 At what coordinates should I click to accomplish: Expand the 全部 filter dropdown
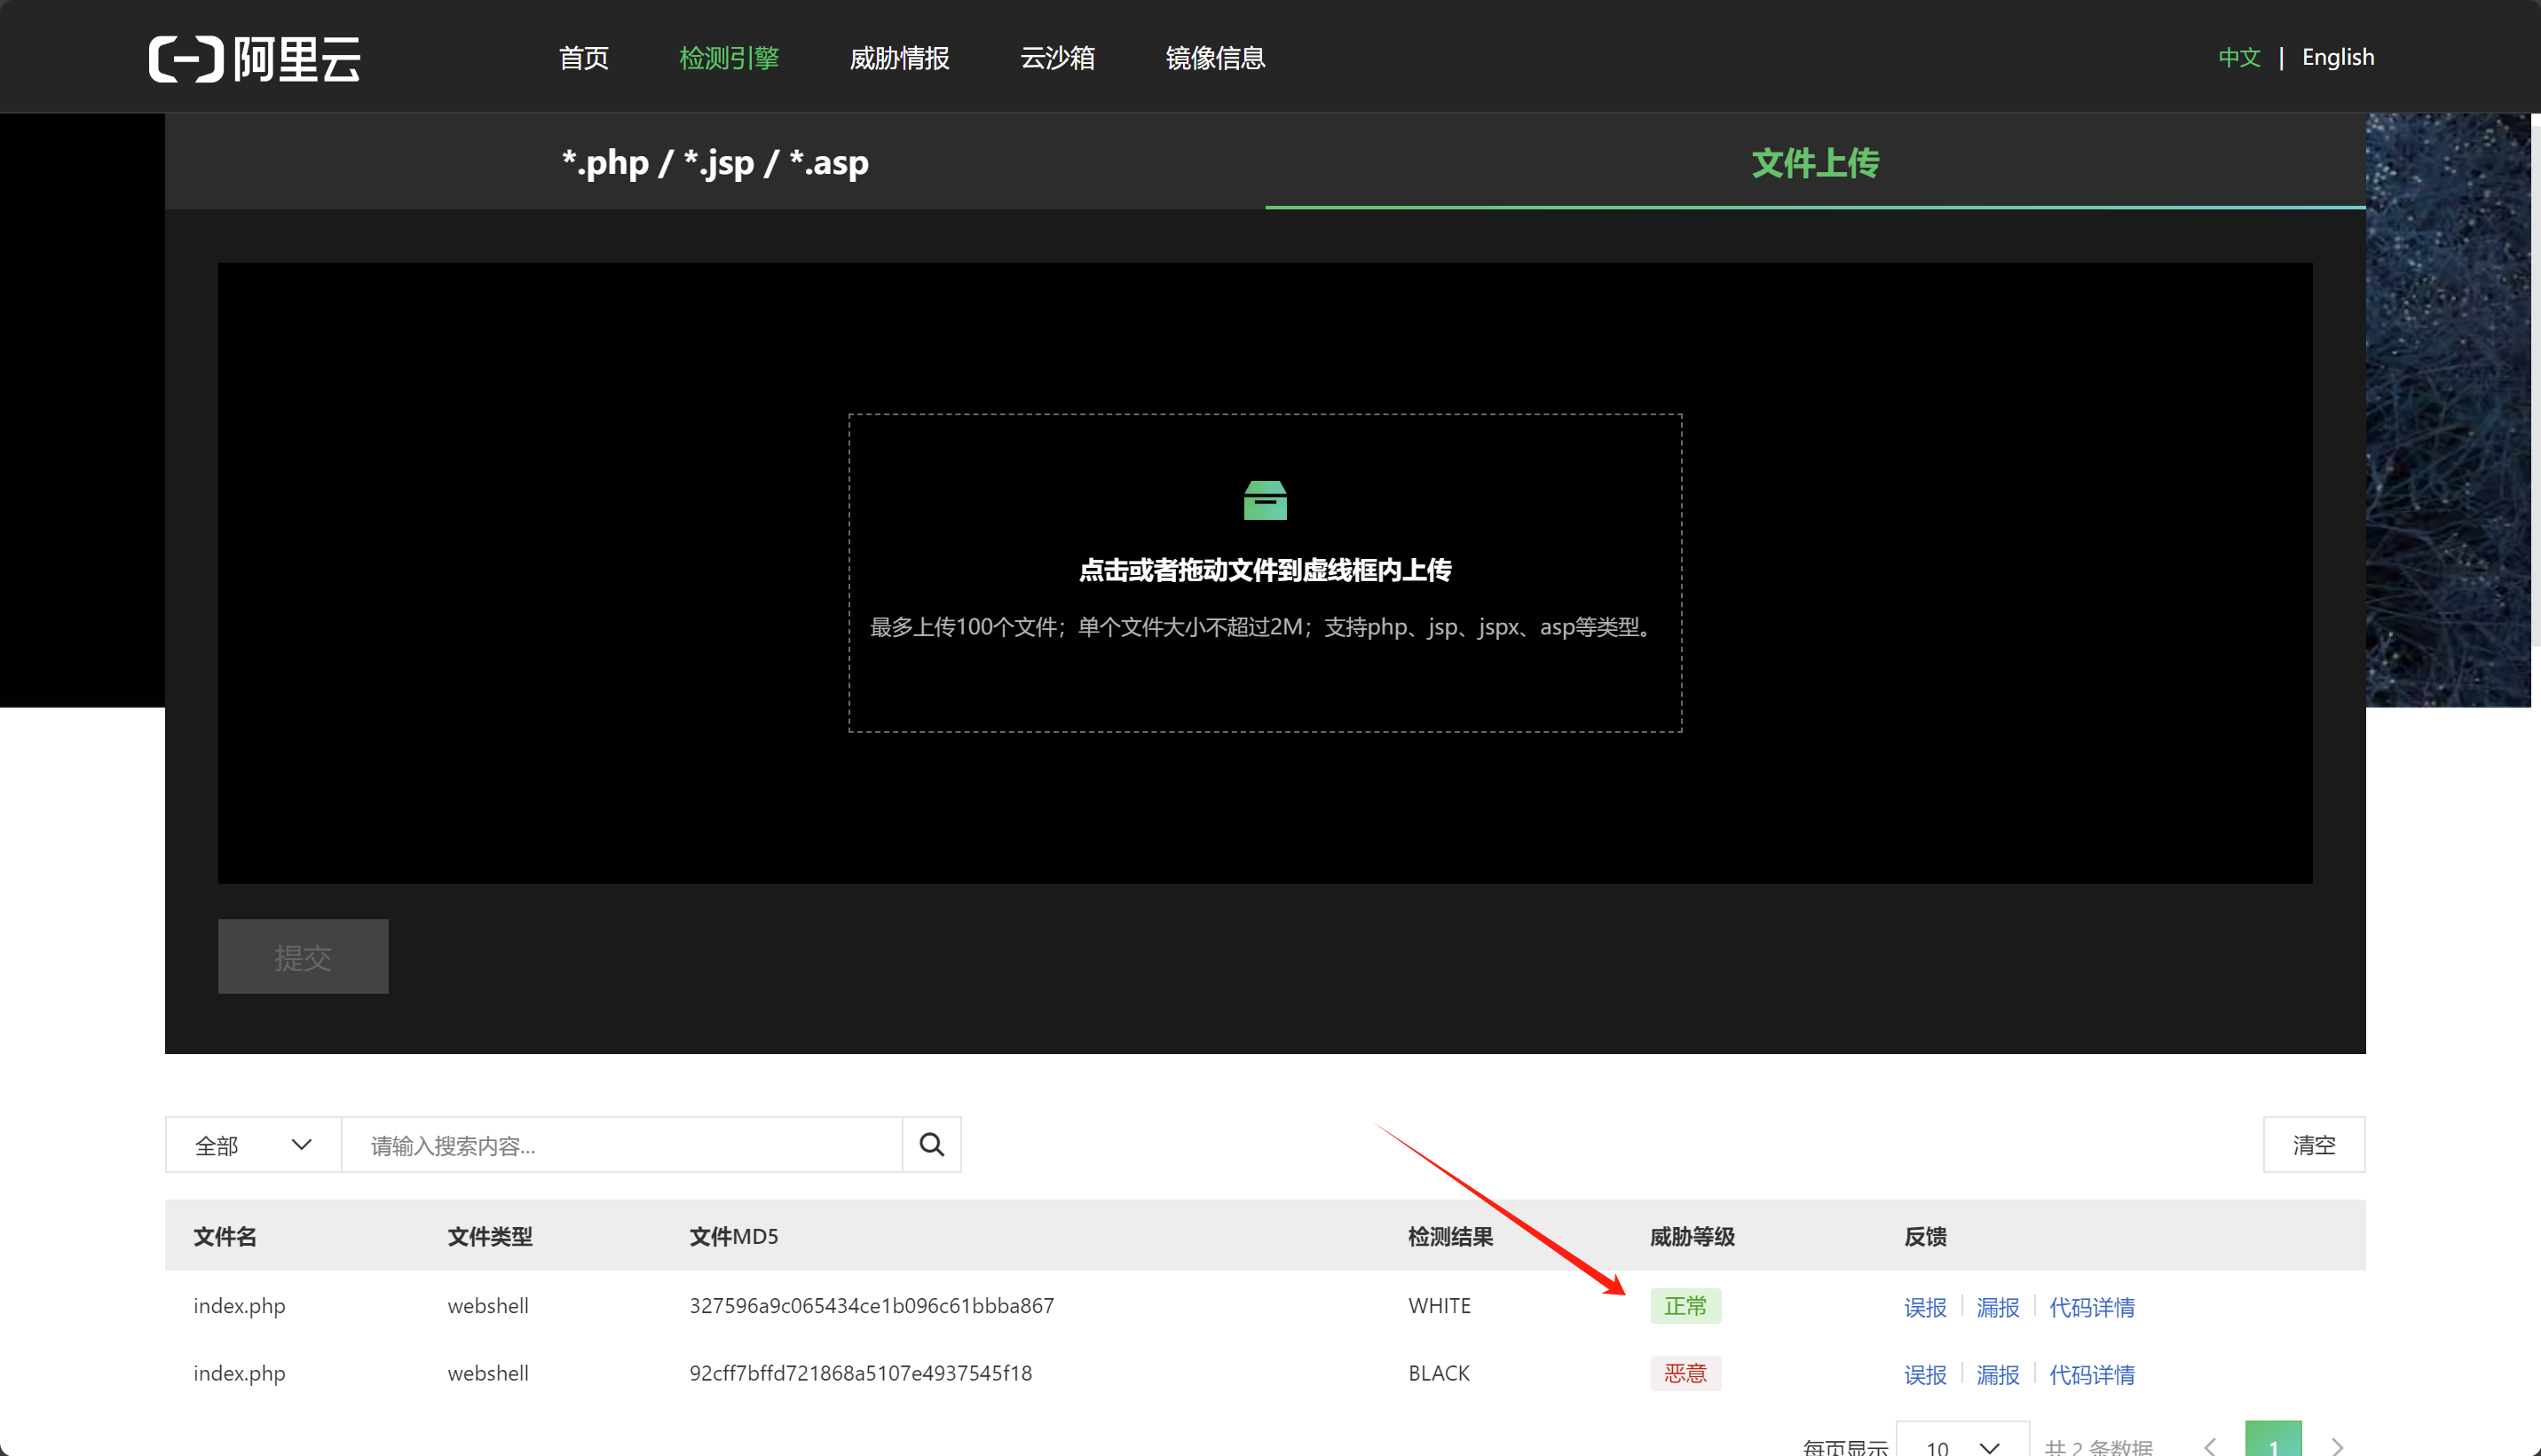click(x=253, y=1144)
